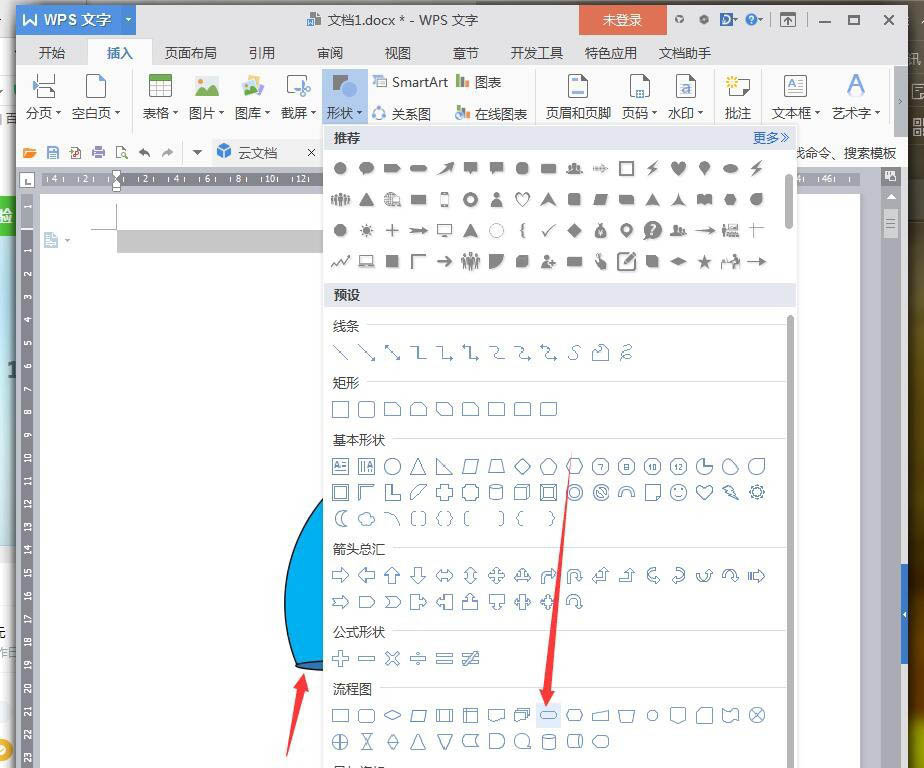Image resolution: width=924 pixels, height=768 pixels.
Task: Select the flowchart terminator shape
Action: (x=548, y=716)
